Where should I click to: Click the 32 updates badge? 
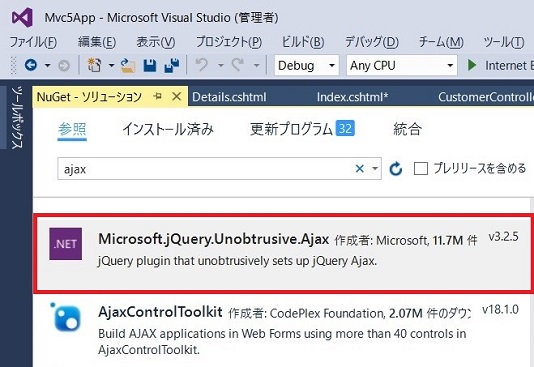[345, 128]
